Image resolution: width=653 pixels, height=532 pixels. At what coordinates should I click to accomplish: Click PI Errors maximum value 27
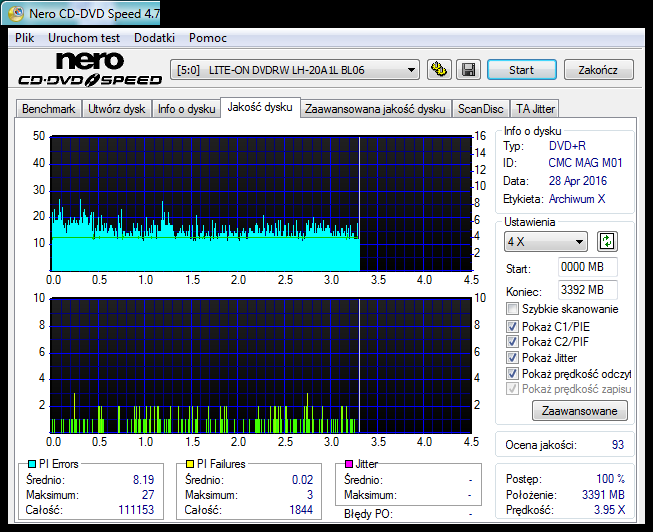(148, 495)
